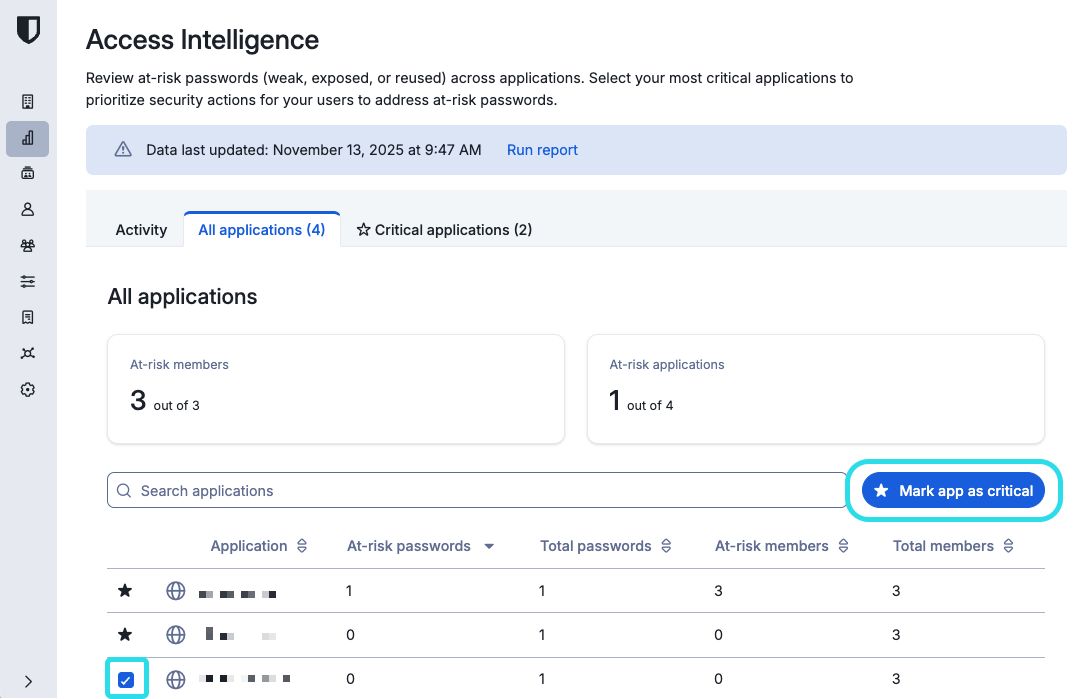The height and width of the screenshot is (699, 1092).
Task: Open Groups via the multi-person sidebar icon
Action: click(x=28, y=245)
